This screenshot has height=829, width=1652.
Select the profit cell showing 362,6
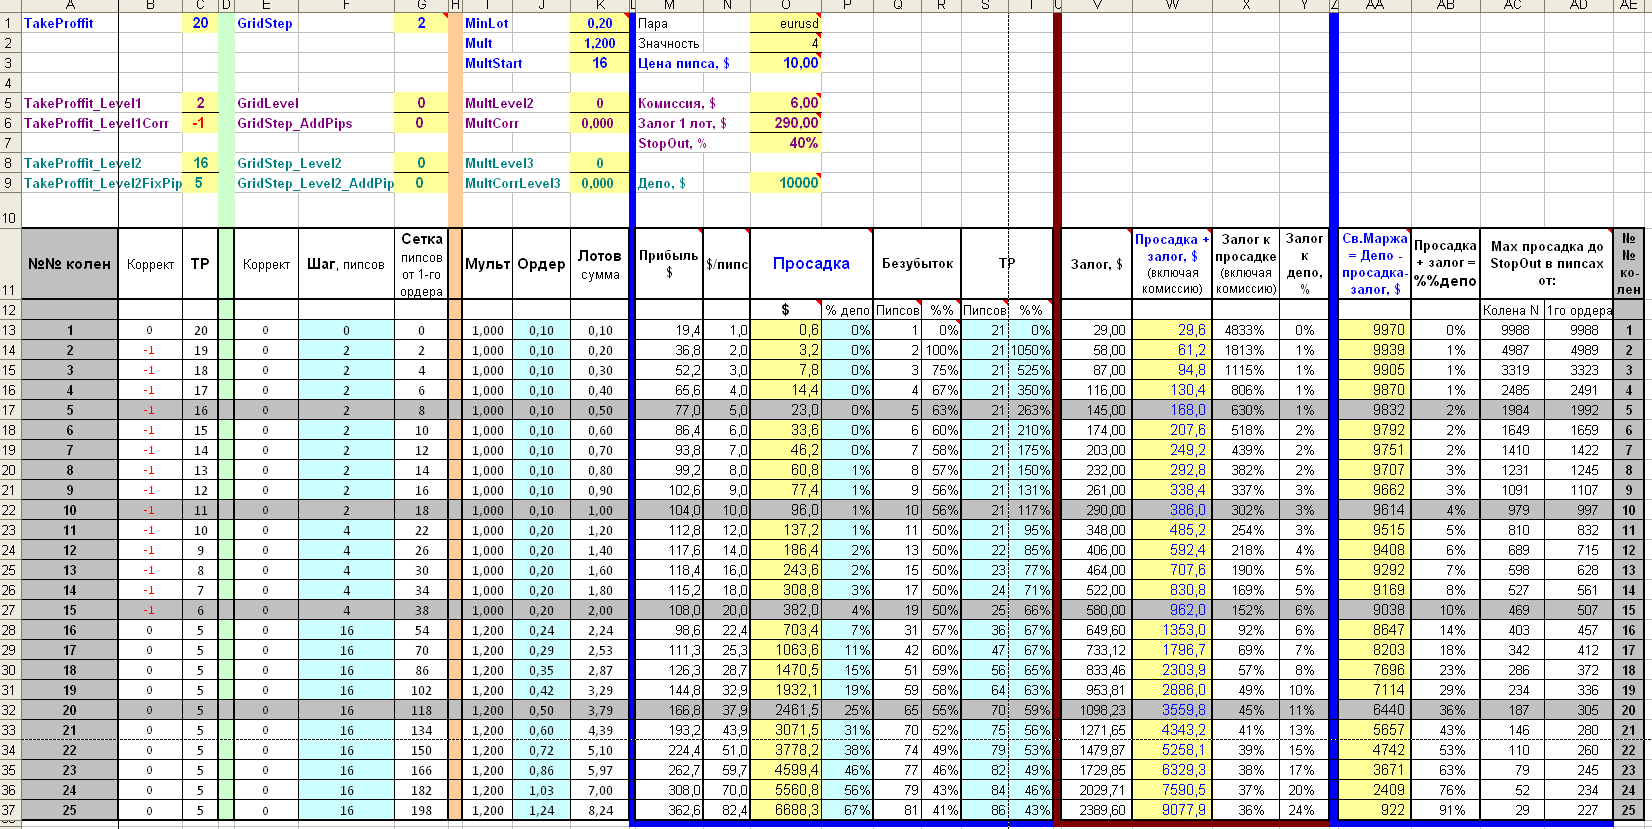[669, 810]
